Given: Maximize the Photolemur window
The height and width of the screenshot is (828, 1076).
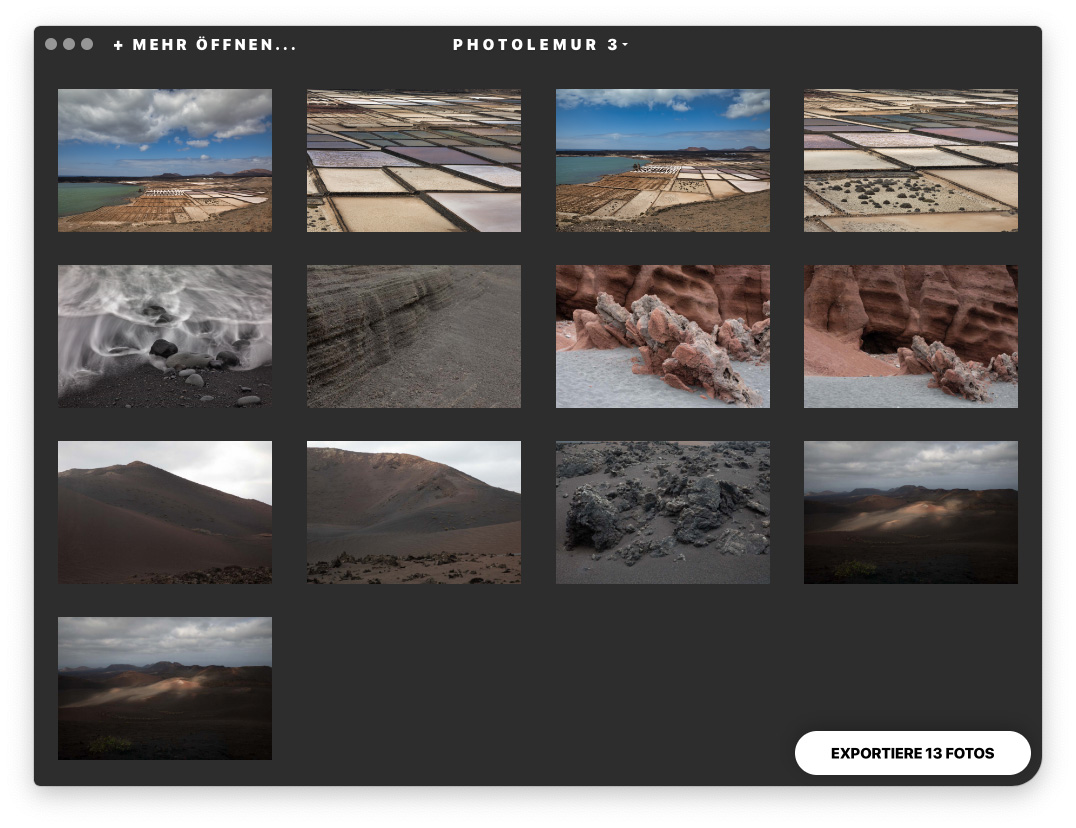Looking at the screenshot, I should click(87, 44).
